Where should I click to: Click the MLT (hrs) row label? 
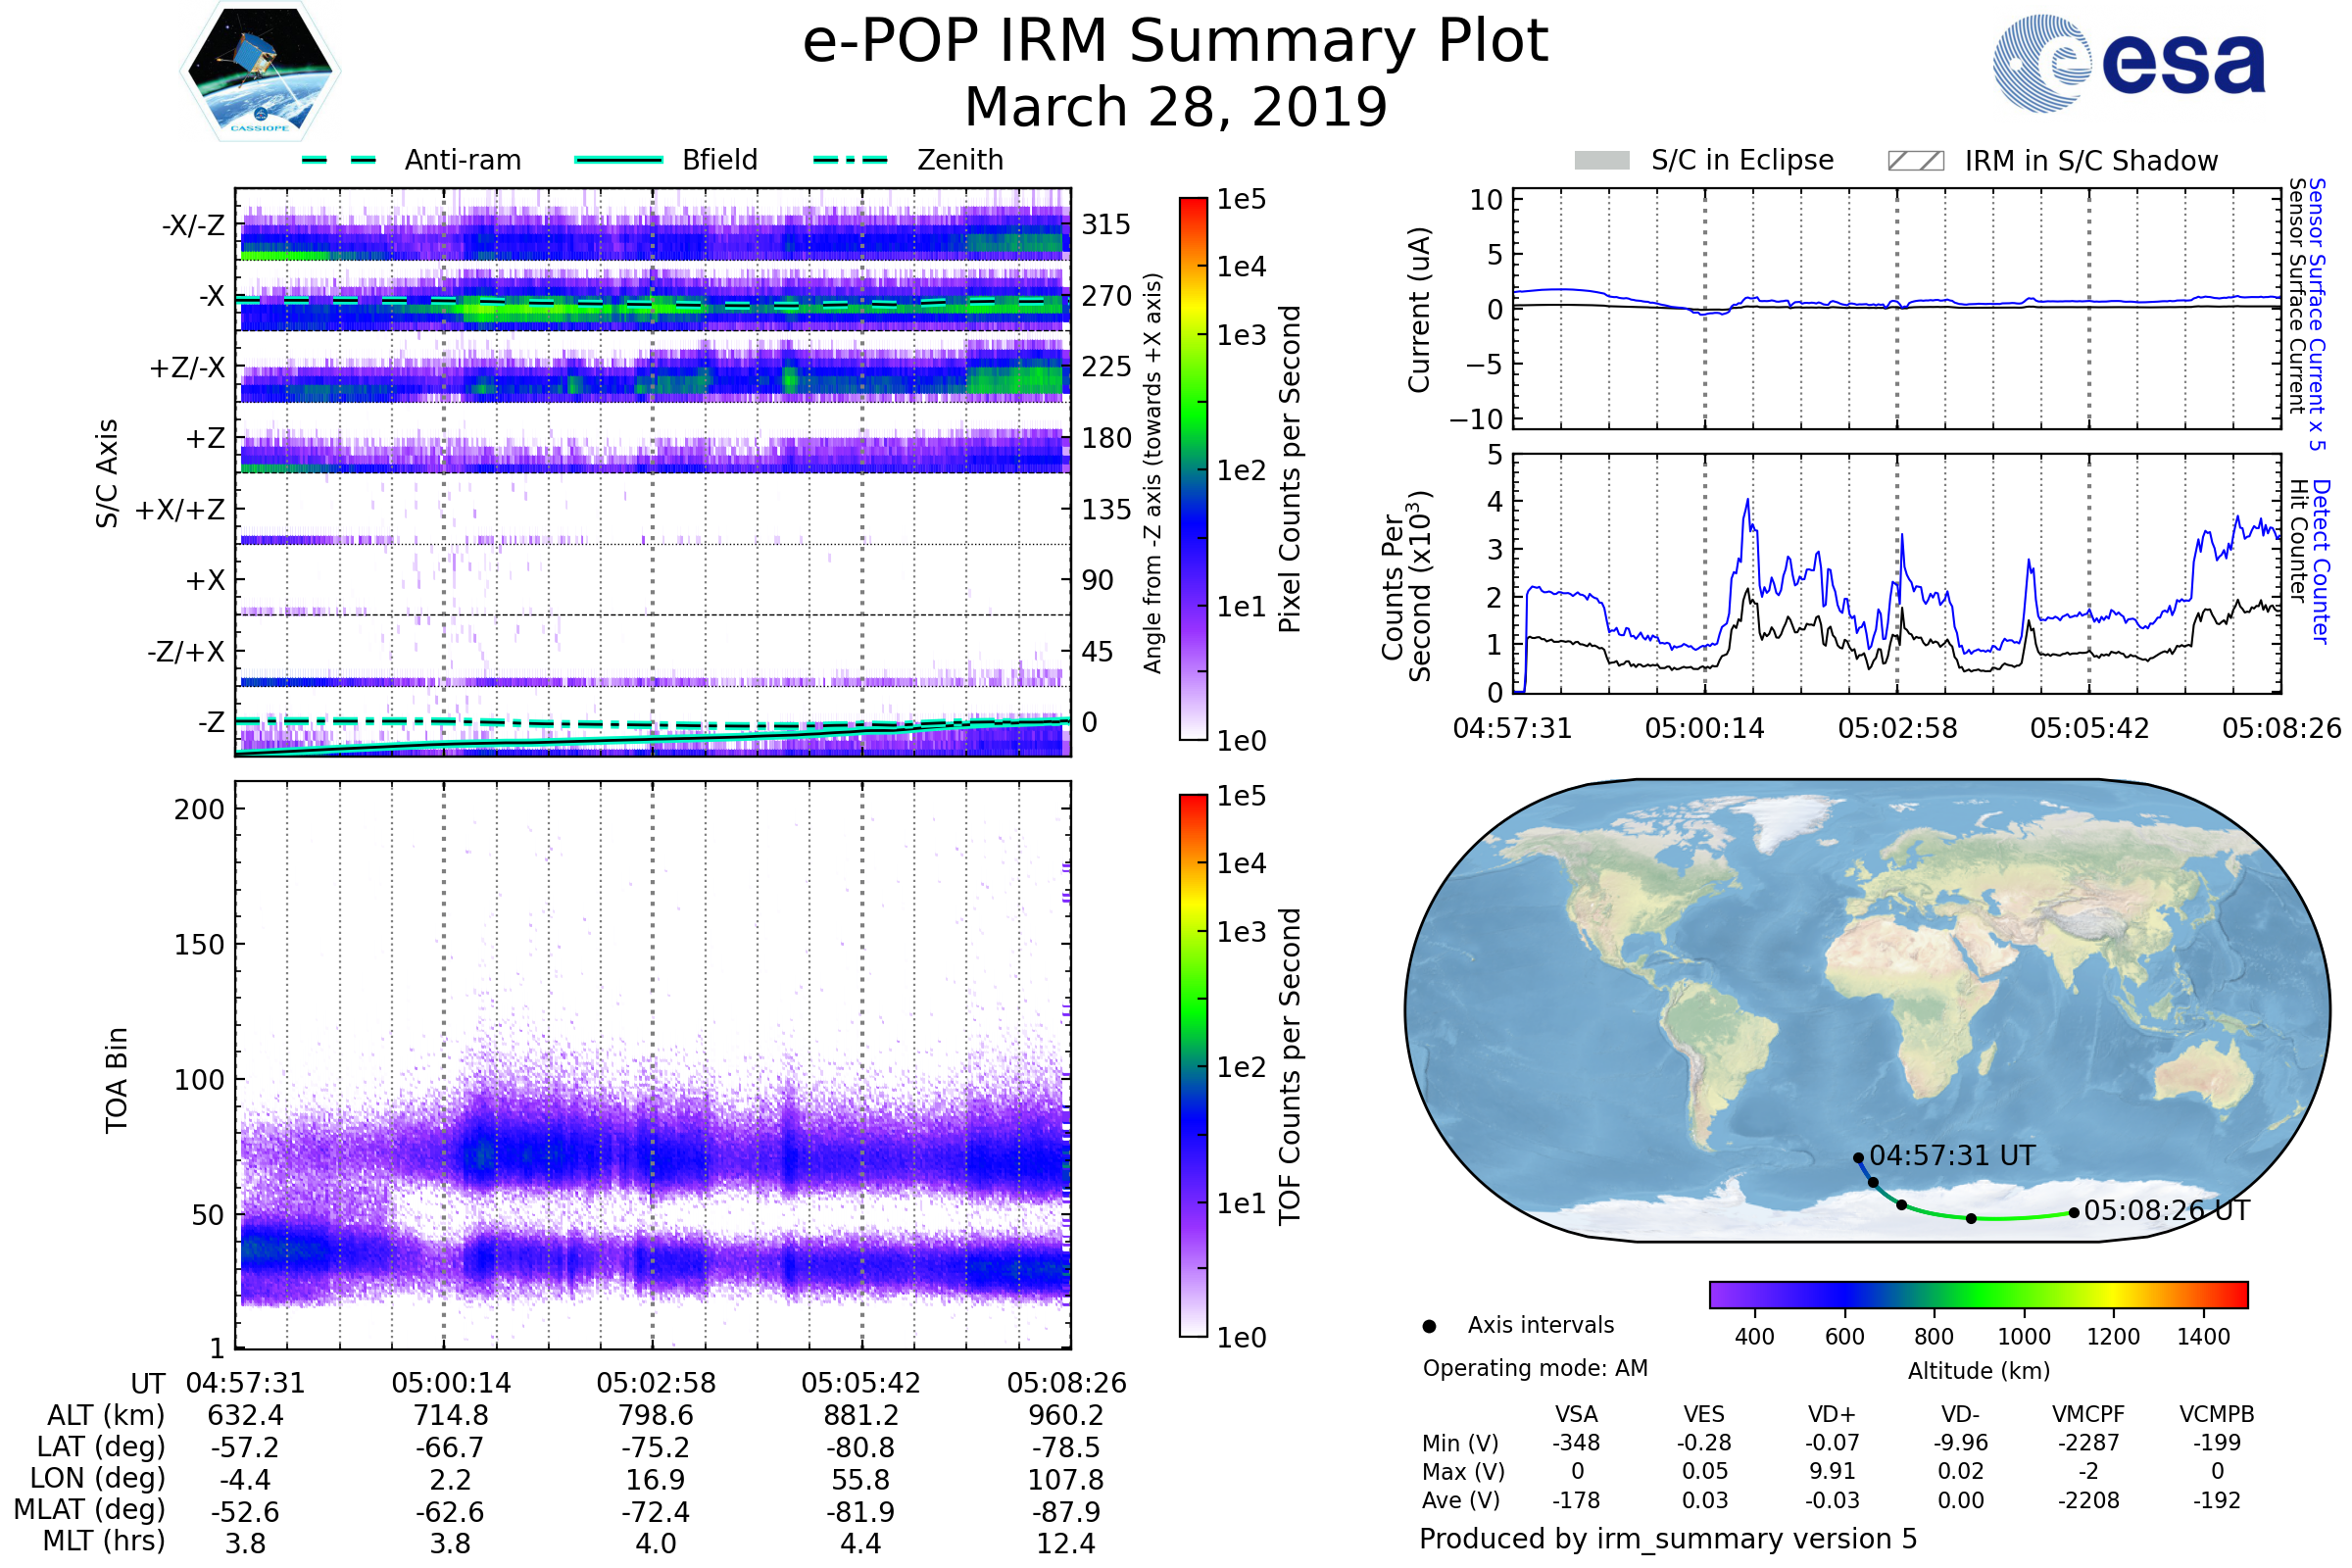coord(103,1541)
